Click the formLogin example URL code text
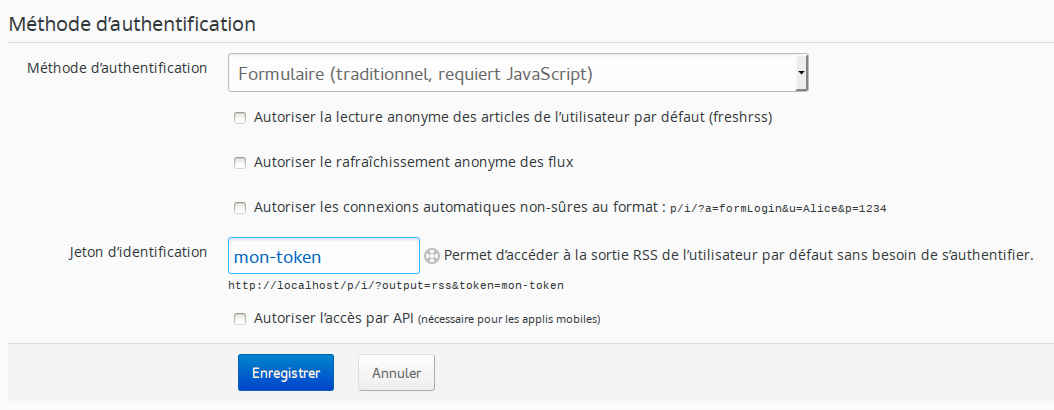Screen dimensions: 1054x410 click(x=780, y=209)
